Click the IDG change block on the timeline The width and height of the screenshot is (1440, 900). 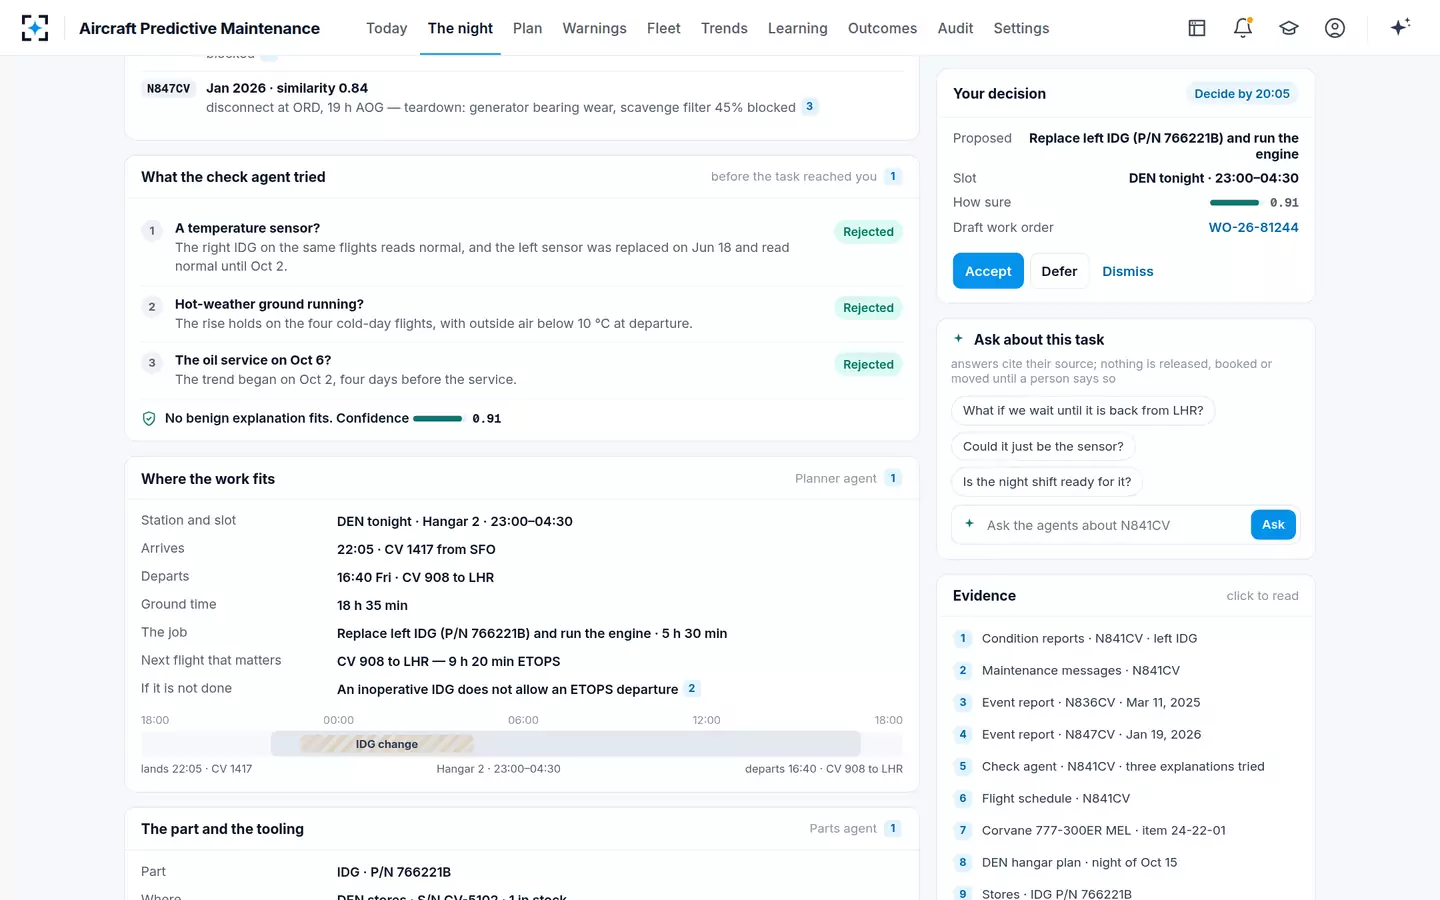pos(387,744)
